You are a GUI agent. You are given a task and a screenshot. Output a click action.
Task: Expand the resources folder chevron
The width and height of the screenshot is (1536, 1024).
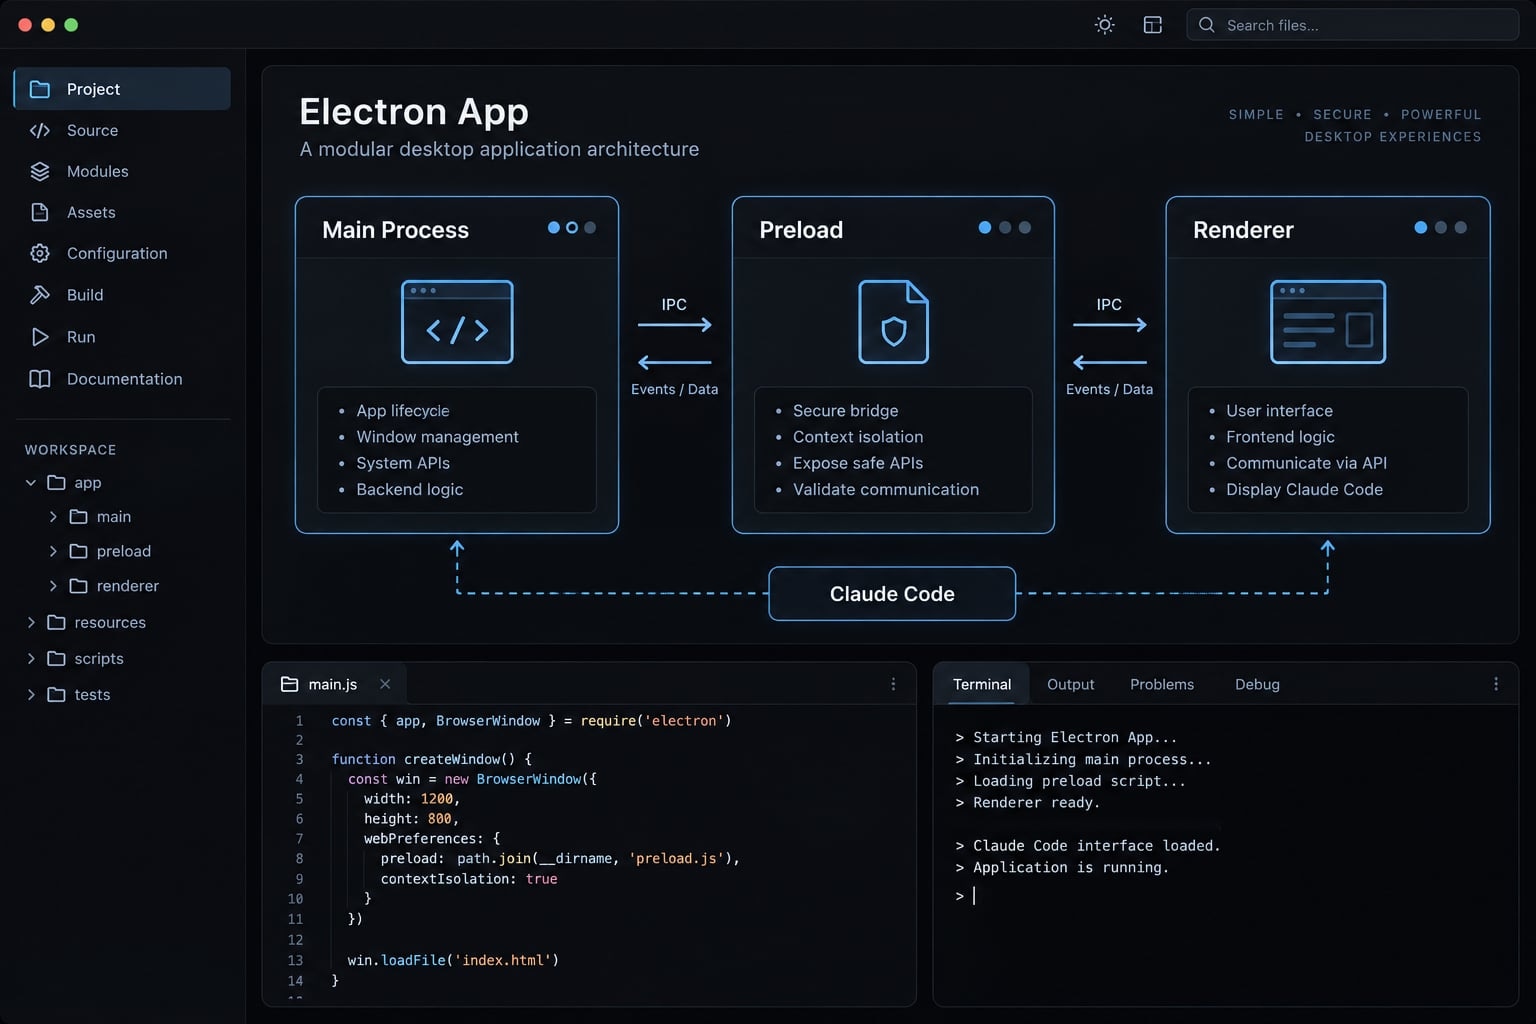(31, 622)
